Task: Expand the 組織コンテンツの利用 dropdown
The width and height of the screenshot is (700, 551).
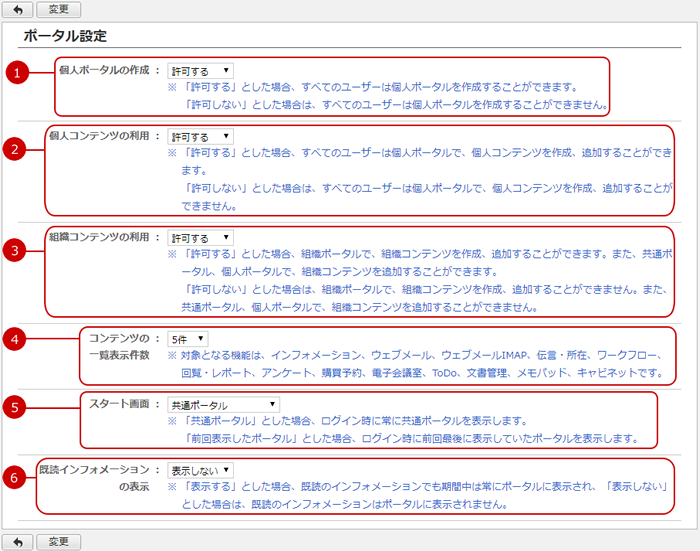Action: pyautogui.click(x=200, y=239)
